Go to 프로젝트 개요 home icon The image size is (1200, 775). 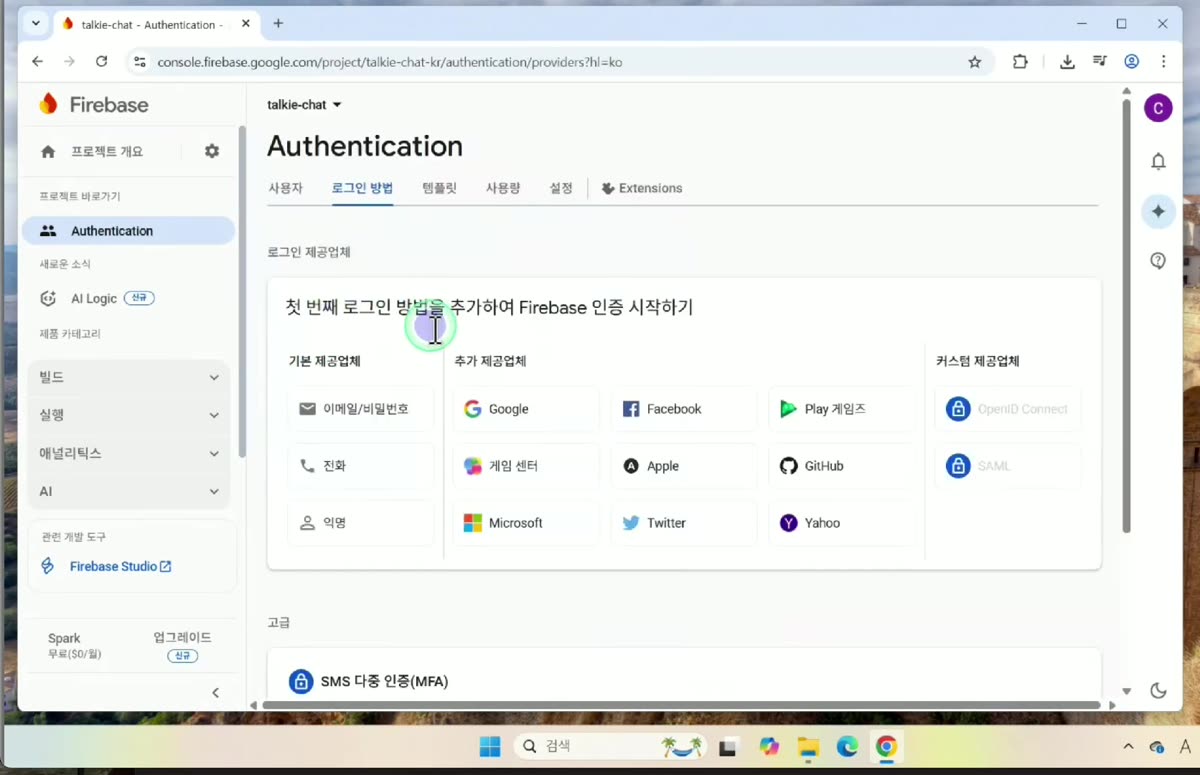[48, 151]
